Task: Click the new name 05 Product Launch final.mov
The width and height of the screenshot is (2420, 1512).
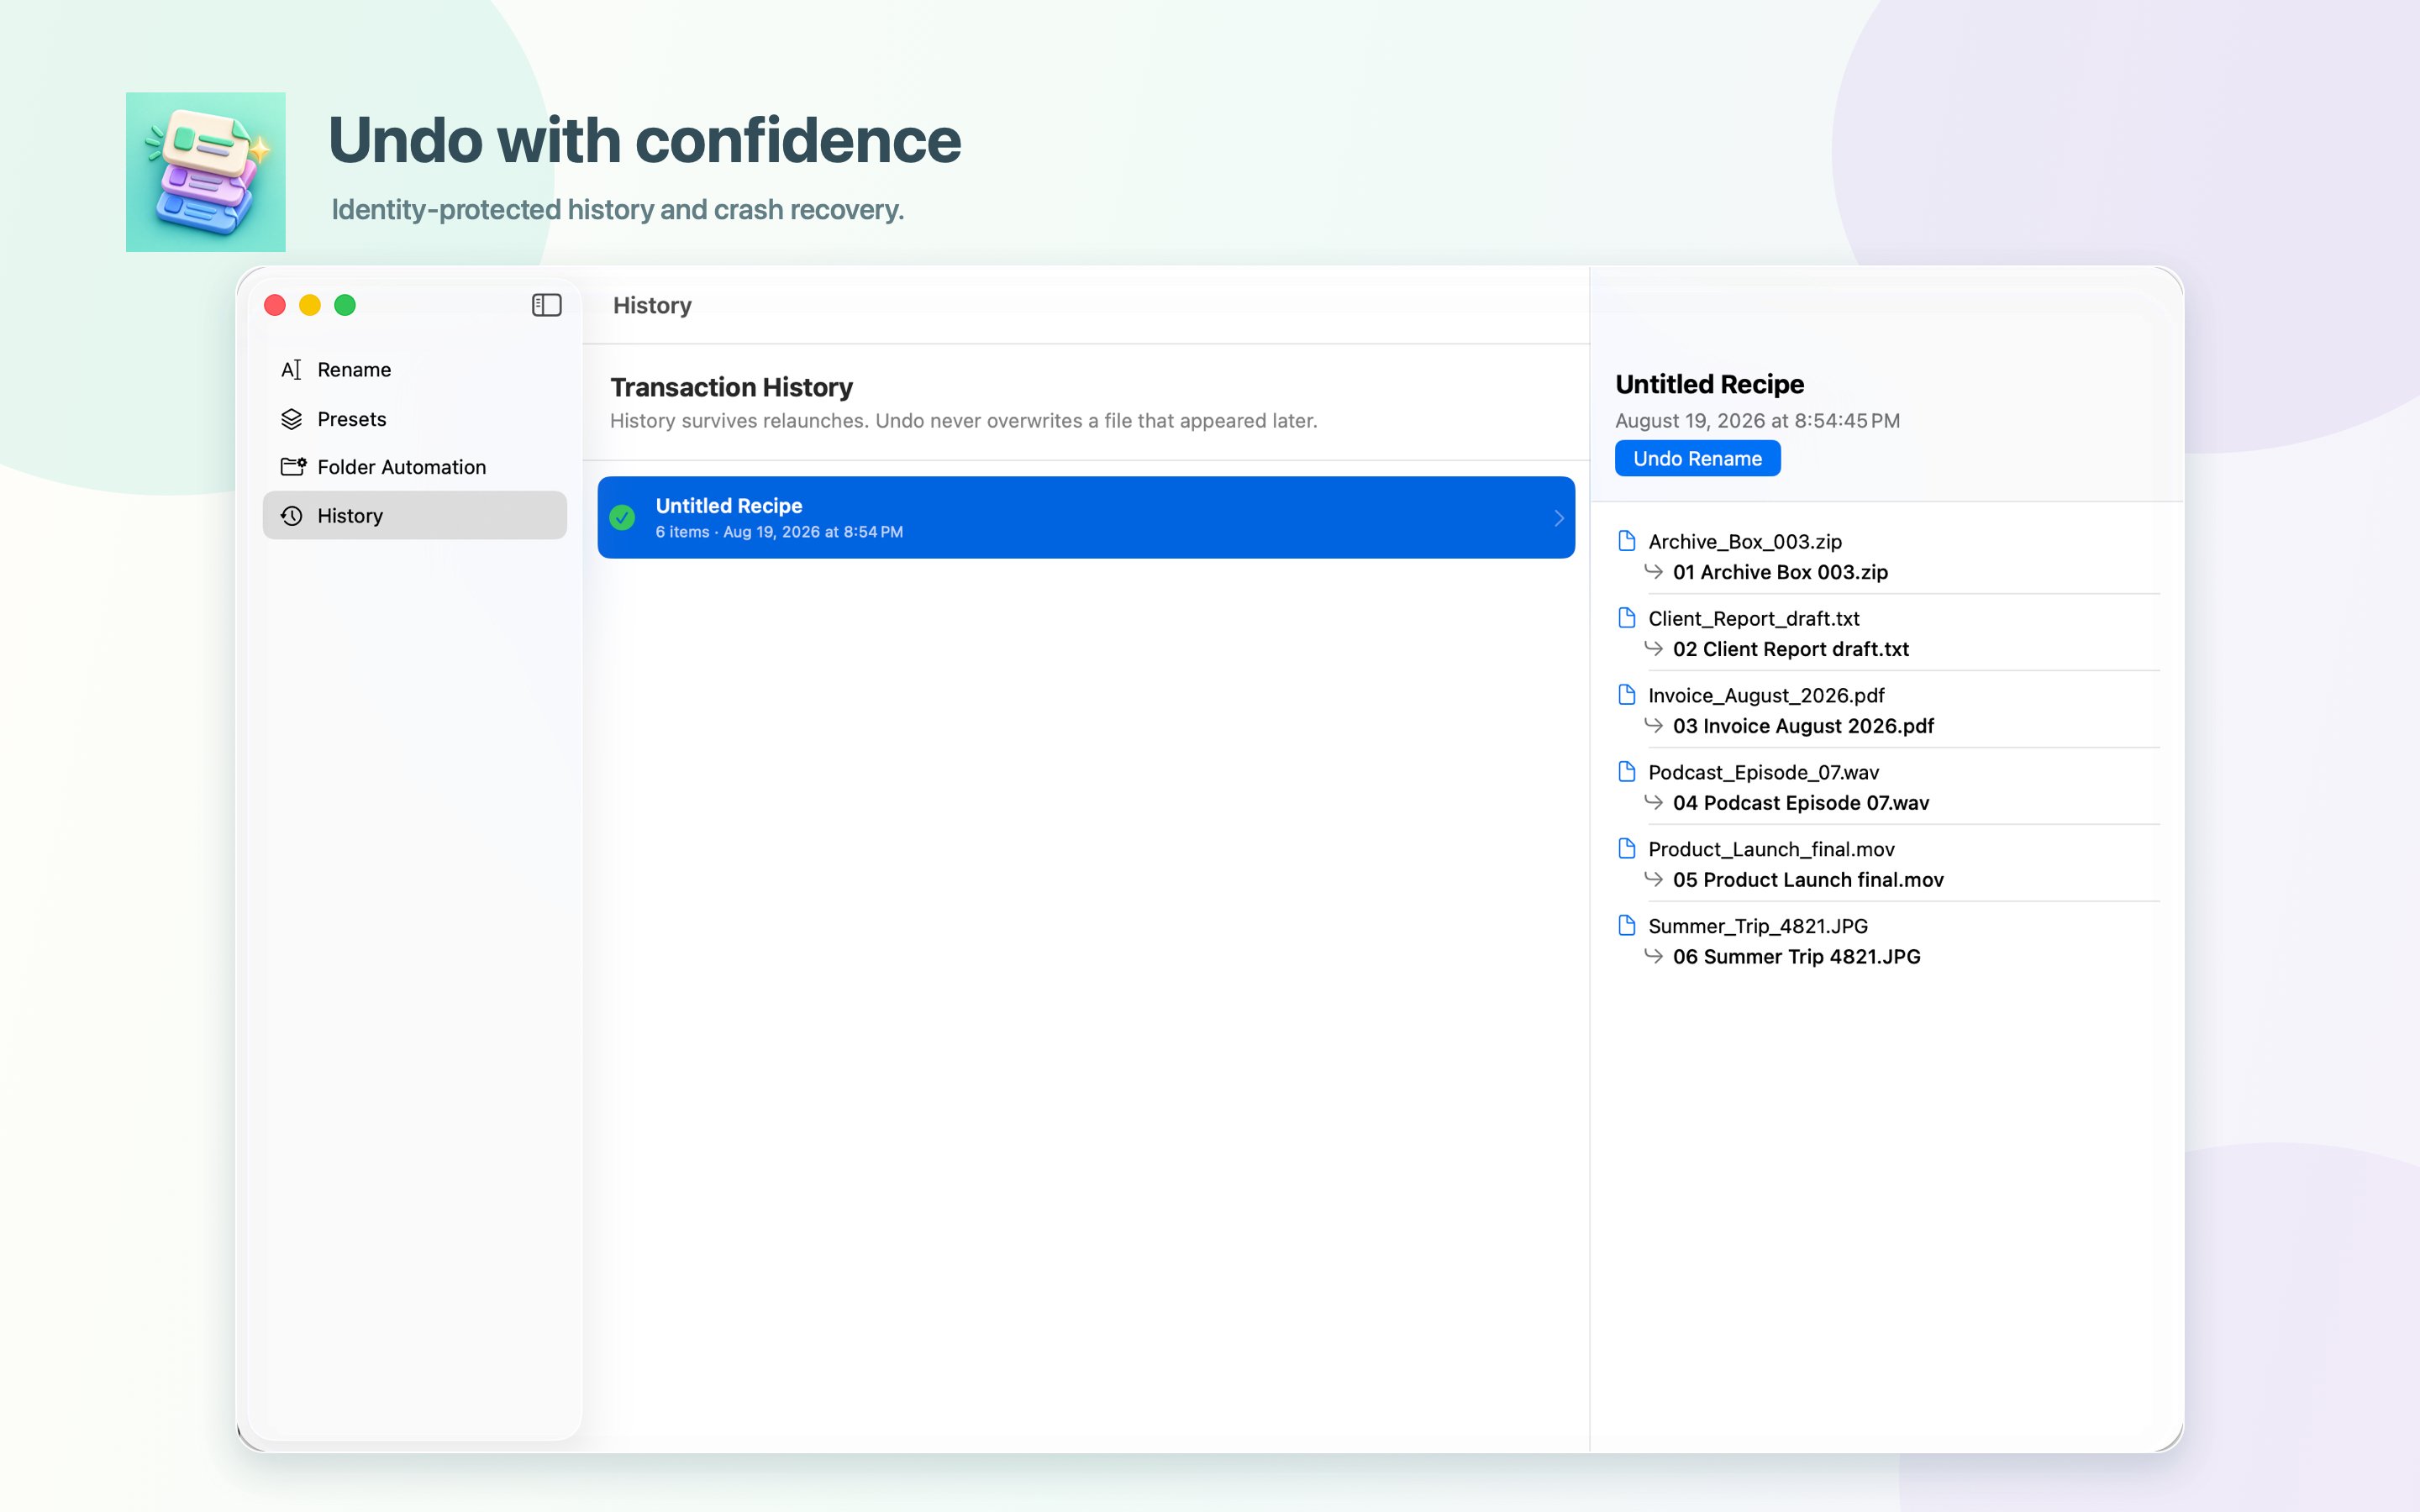Action: click(1808, 880)
